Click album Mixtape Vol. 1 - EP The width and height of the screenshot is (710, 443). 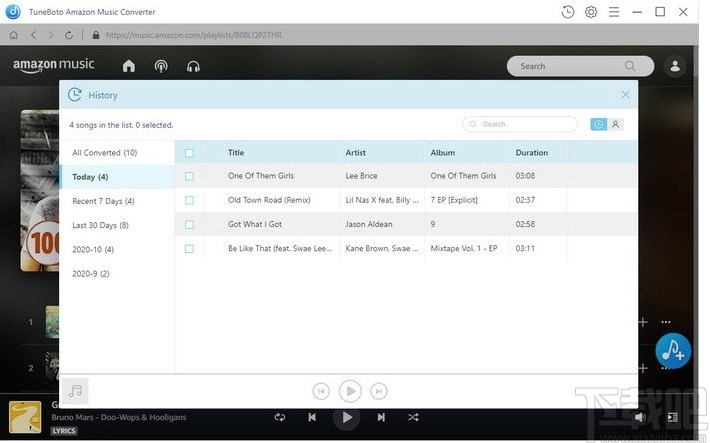[x=464, y=248]
